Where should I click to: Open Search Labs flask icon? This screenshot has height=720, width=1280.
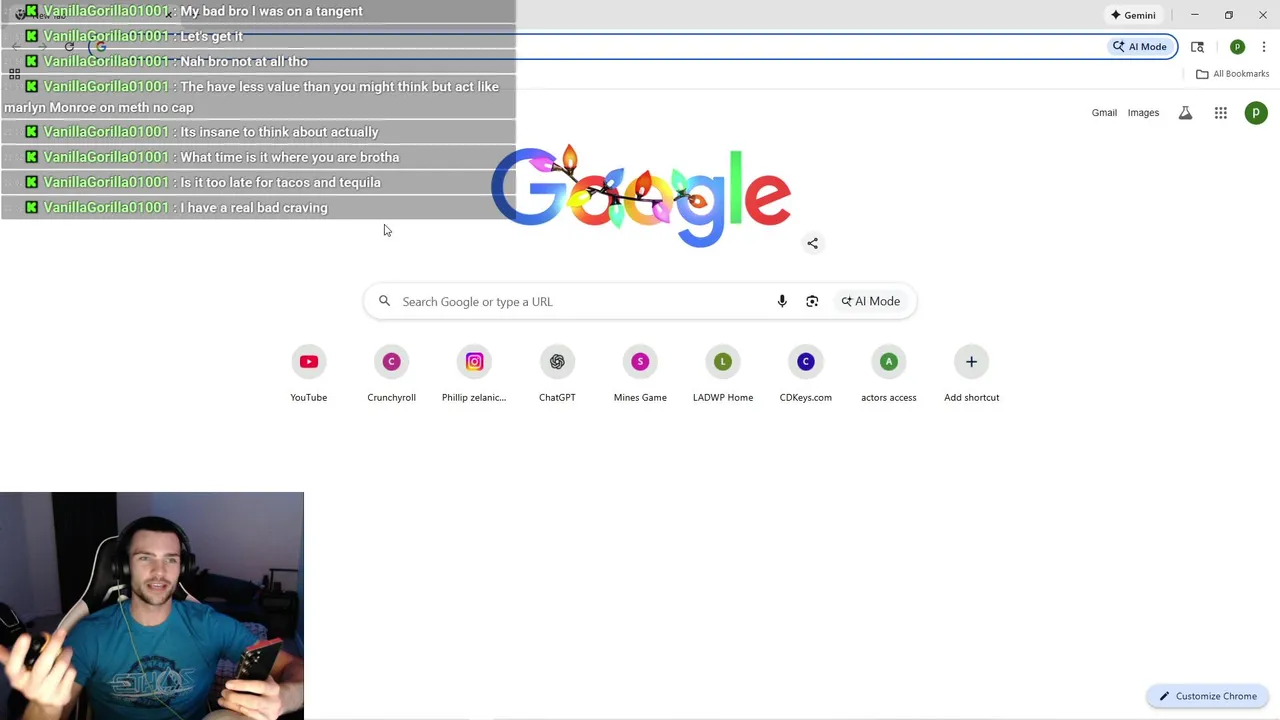(x=1185, y=113)
